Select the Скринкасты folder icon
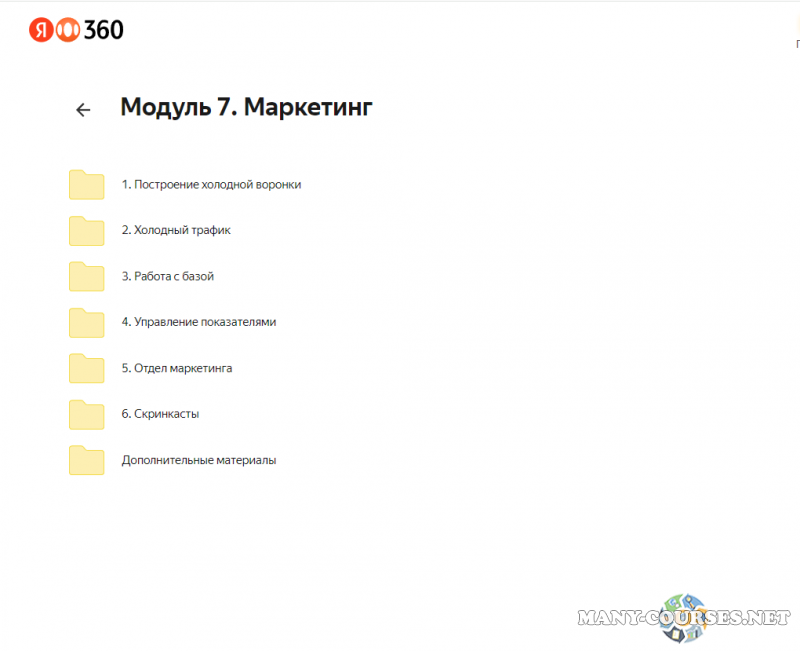 coord(86,415)
